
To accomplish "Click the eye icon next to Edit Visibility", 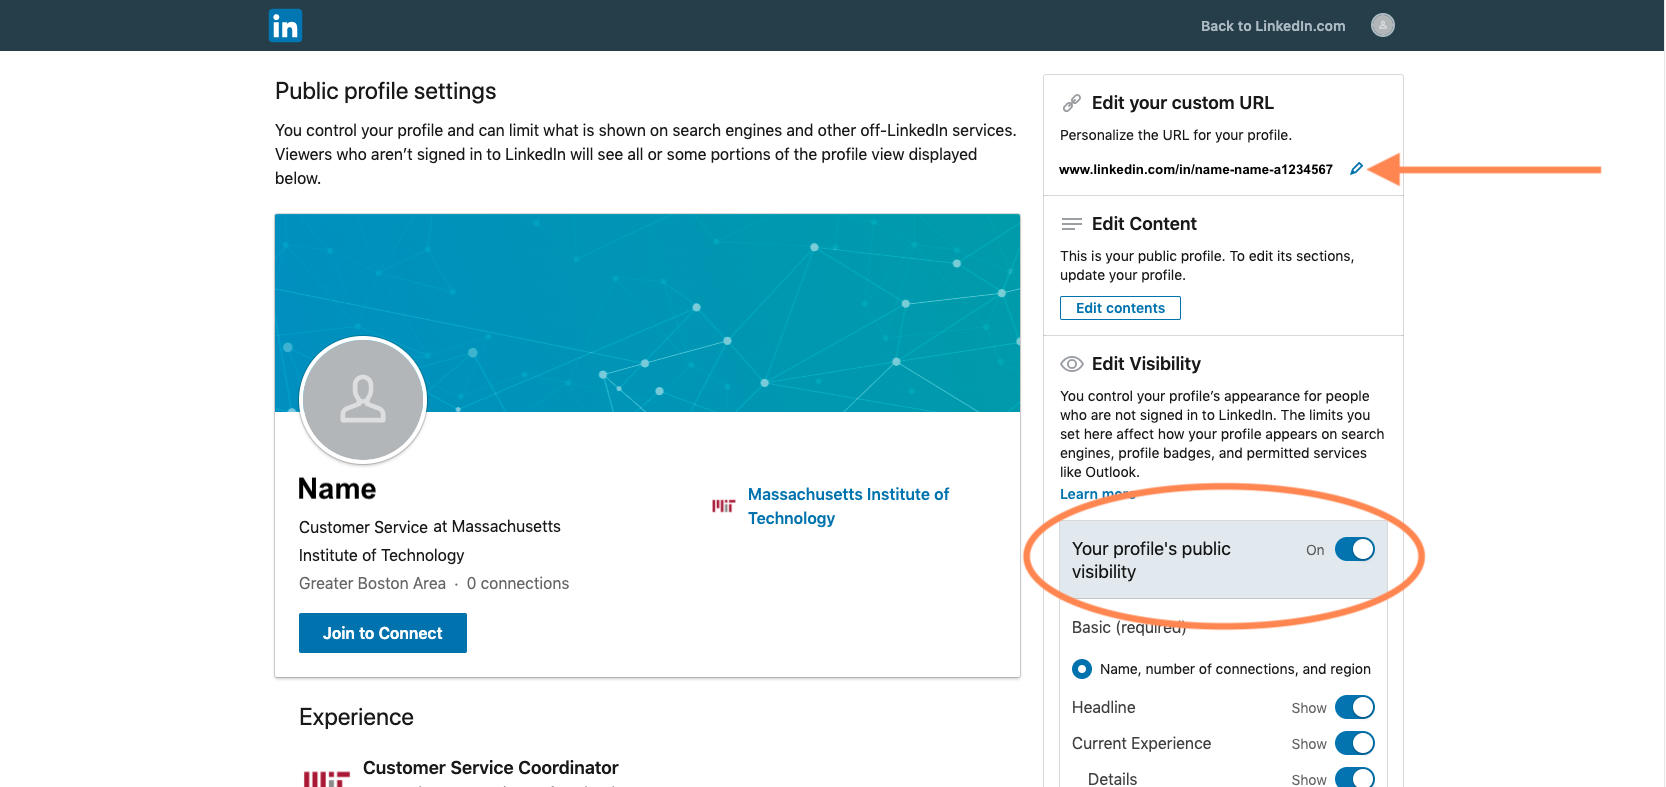I will [x=1072, y=364].
